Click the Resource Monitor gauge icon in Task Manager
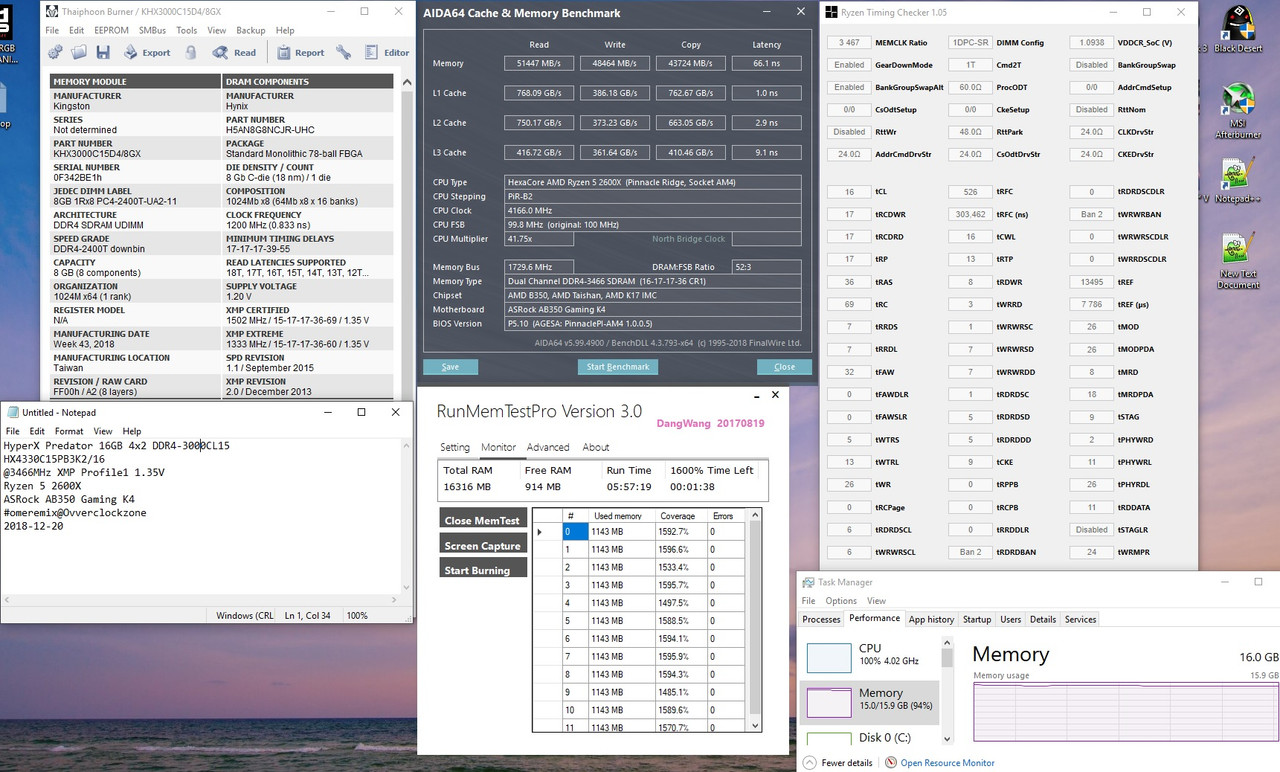This screenshot has height=772, width=1280. [891, 762]
